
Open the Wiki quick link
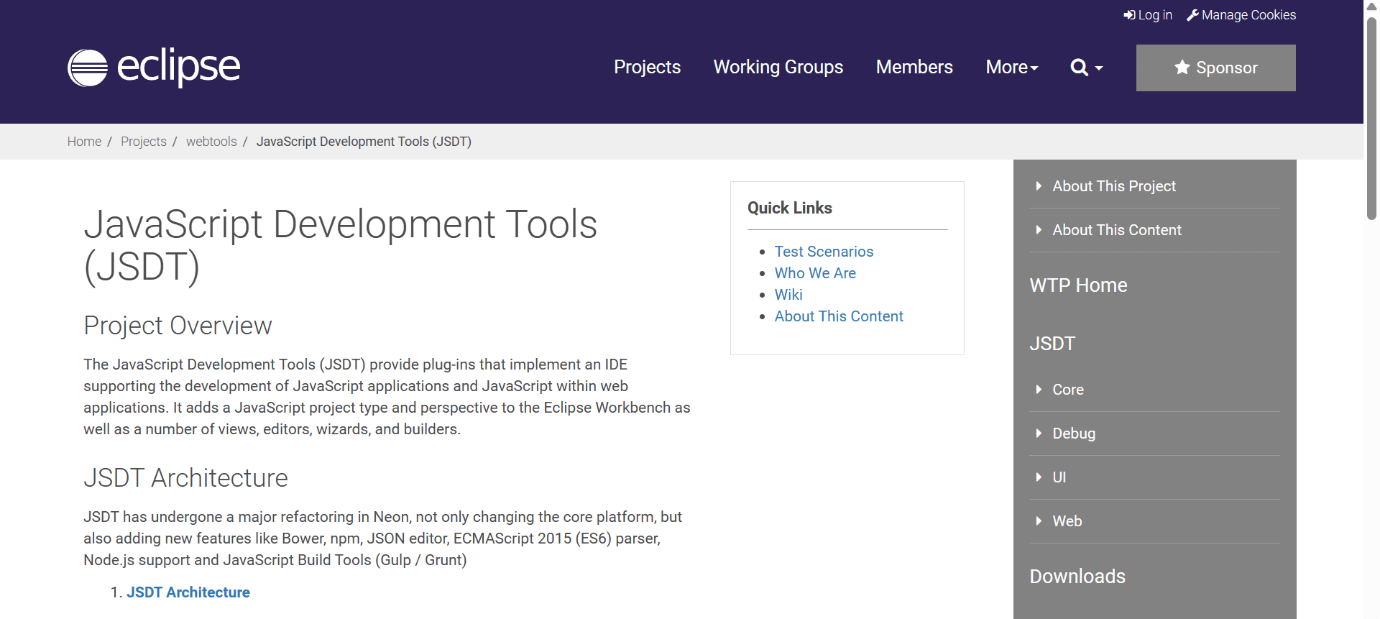[x=788, y=295]
